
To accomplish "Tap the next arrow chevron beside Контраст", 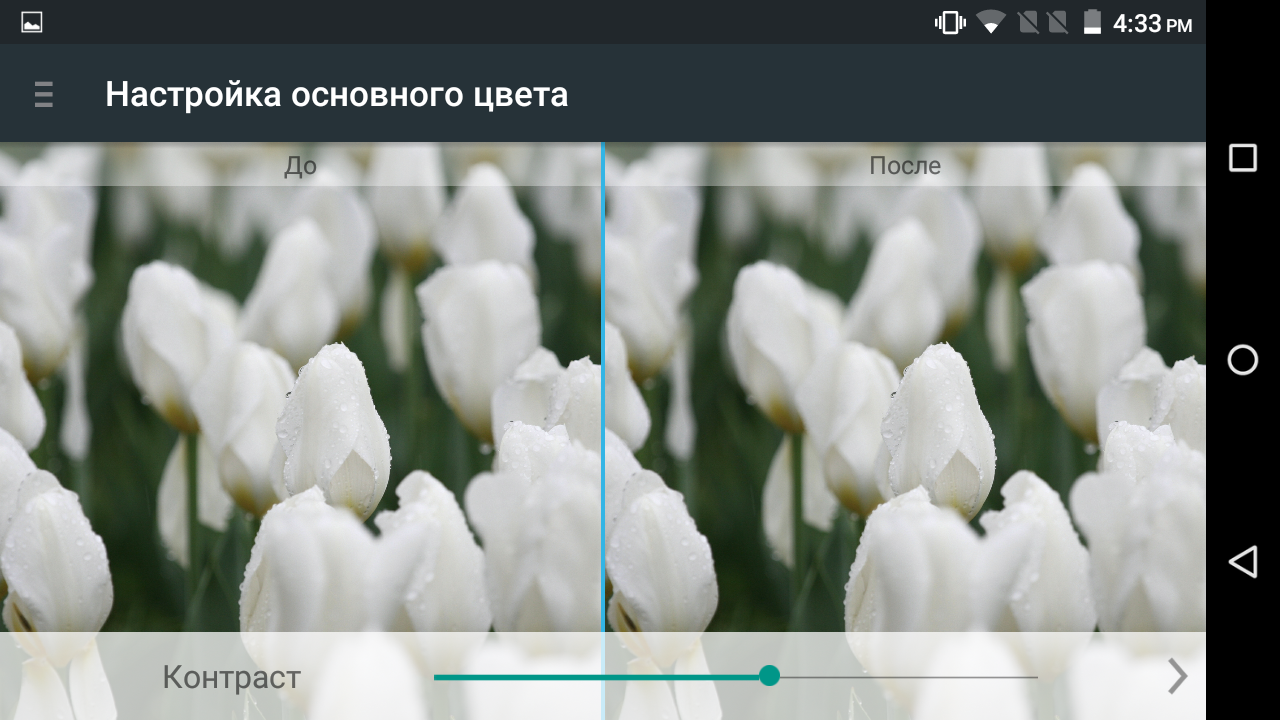I will (1178, 677).
